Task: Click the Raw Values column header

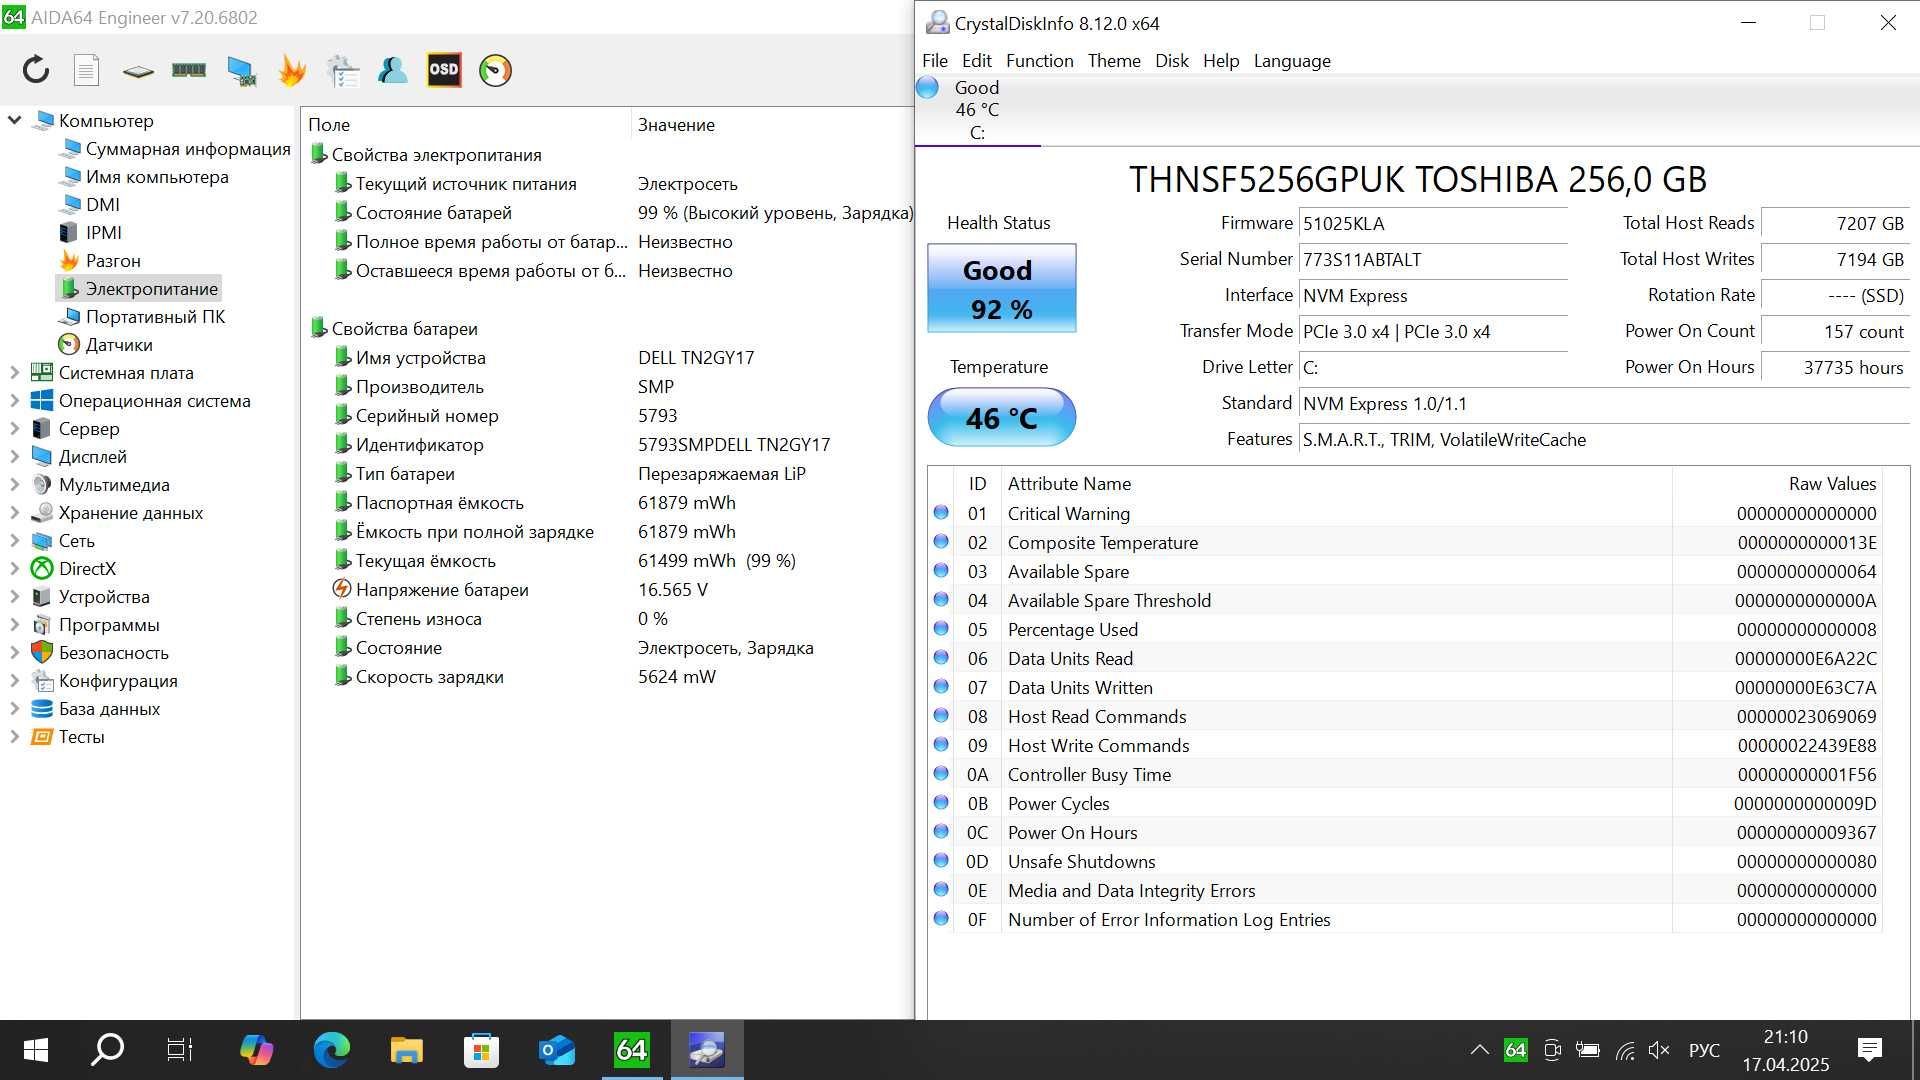Action: click(1777, 483)
